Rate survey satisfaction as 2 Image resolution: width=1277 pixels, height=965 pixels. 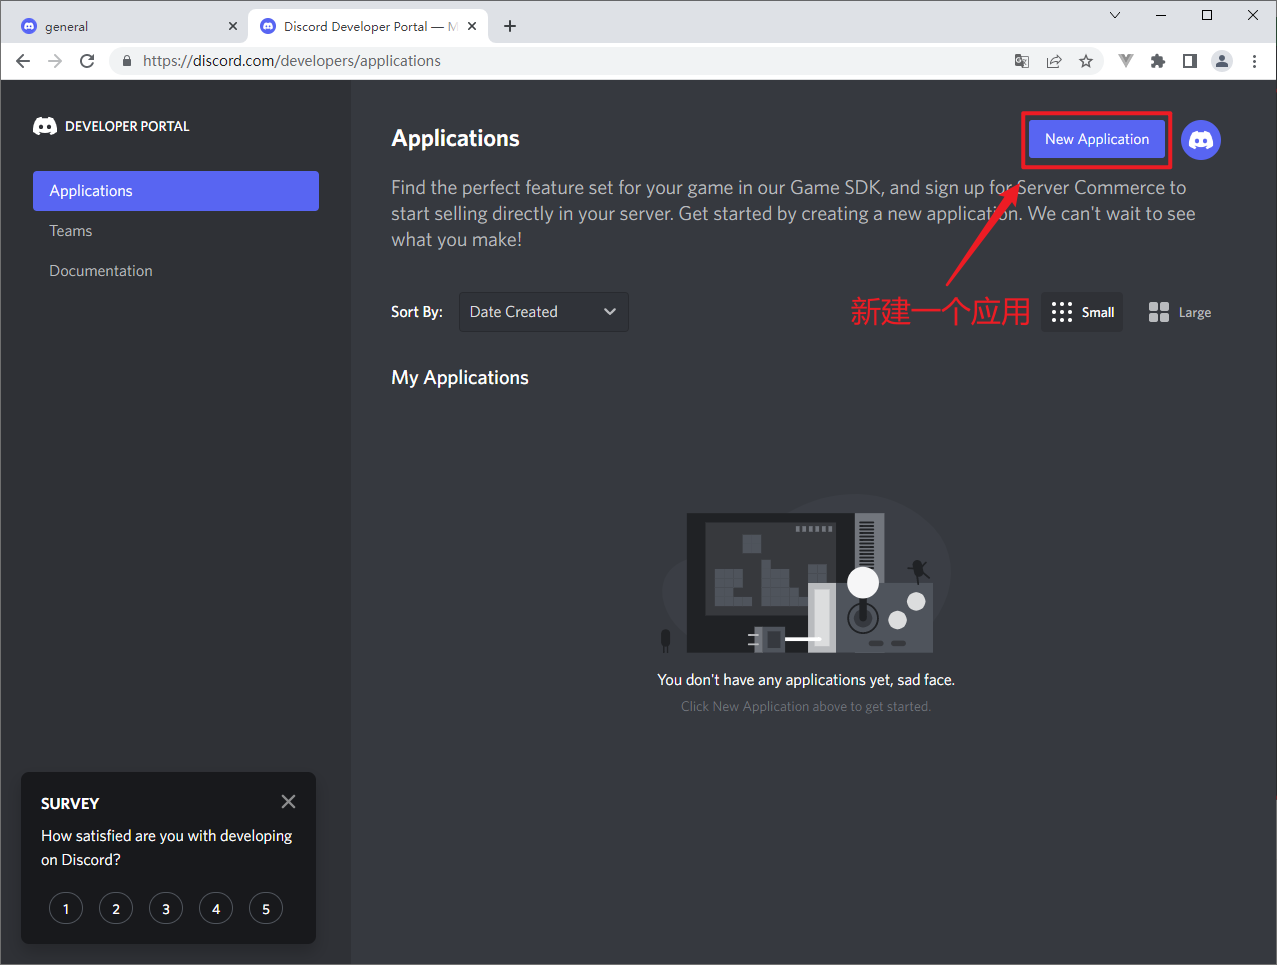pyautogui.click(x=116, y=909)
